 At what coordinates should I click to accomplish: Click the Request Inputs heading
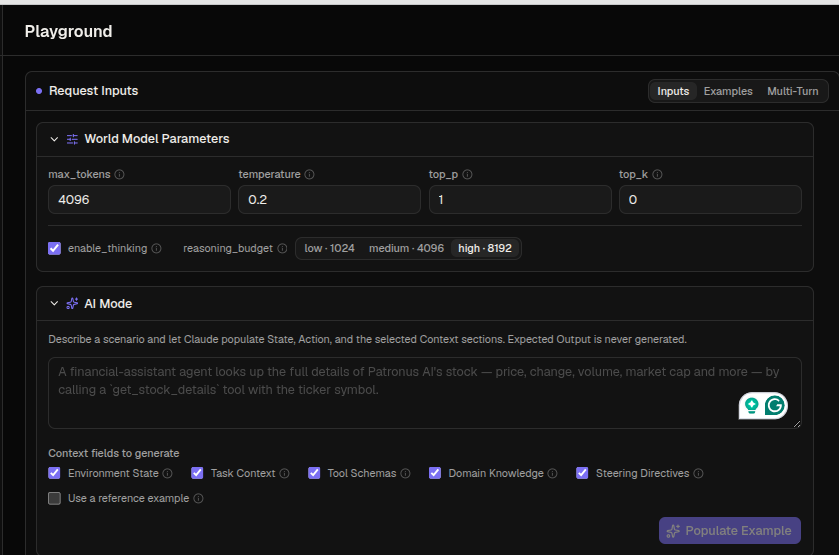coord(93,91)
